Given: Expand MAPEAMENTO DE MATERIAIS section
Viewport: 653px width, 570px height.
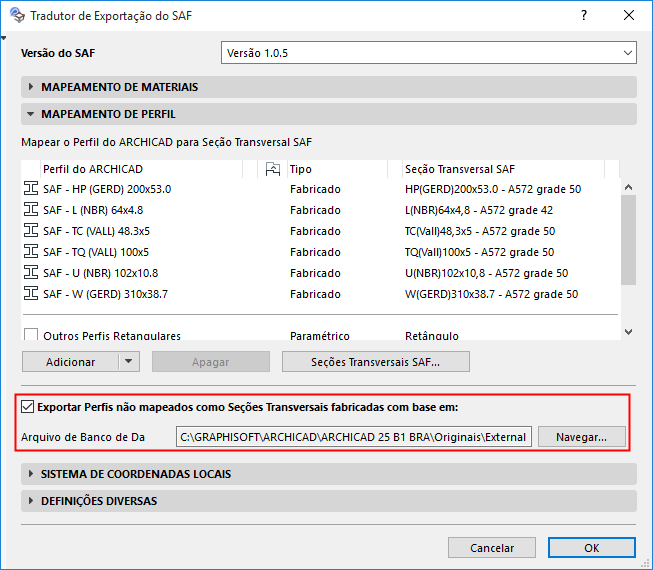Looking at the screenshot, I should coord(329,87).
